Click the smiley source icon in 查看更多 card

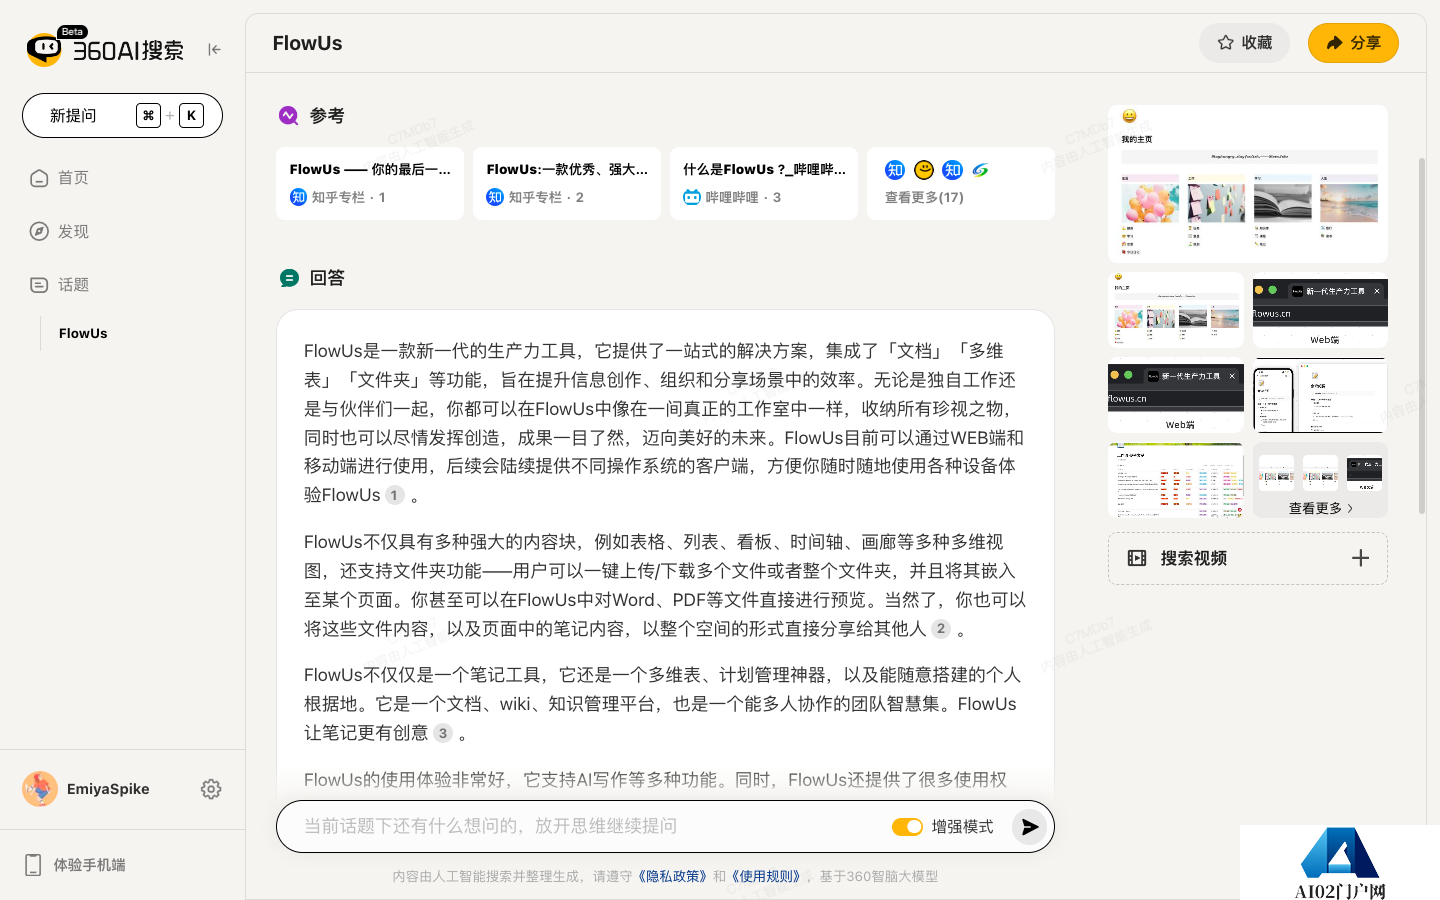click(924, 170)
